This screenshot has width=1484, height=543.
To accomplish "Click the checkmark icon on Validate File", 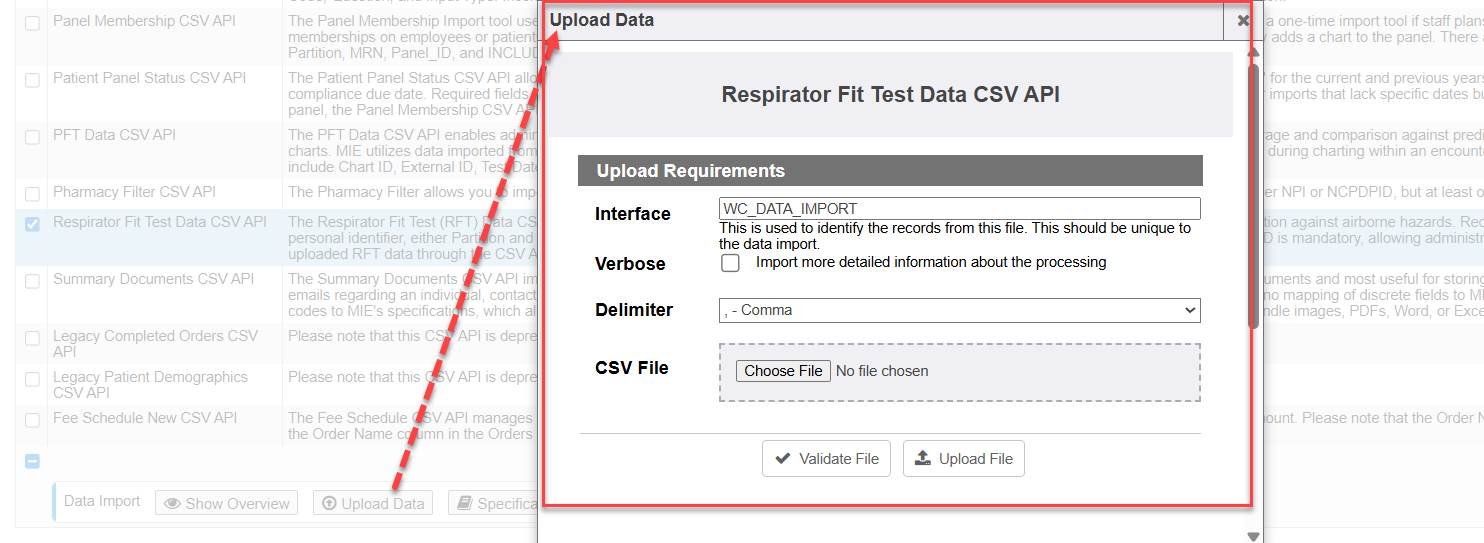I will (782, 459).
